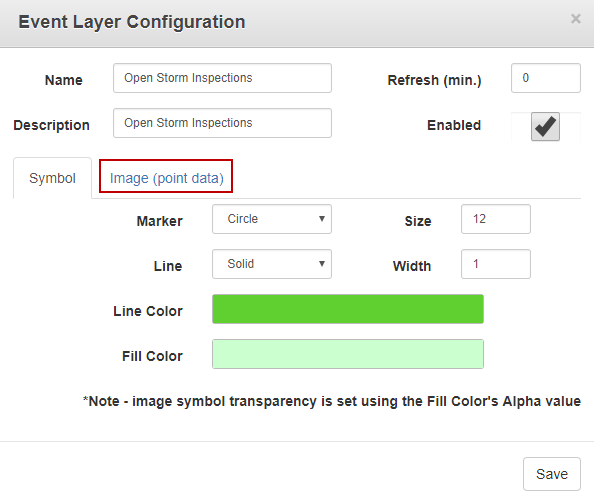The width and height of the screenshot is (594, 504).
Task: Click the Fill Color label
Action: 152,356
